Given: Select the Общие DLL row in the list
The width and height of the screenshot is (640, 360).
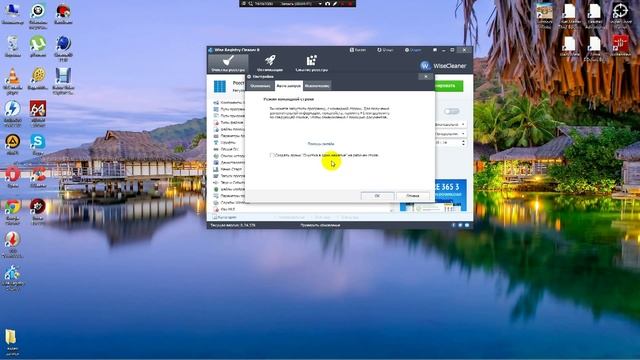Looking at the screenshot, I should click(229, 149).
